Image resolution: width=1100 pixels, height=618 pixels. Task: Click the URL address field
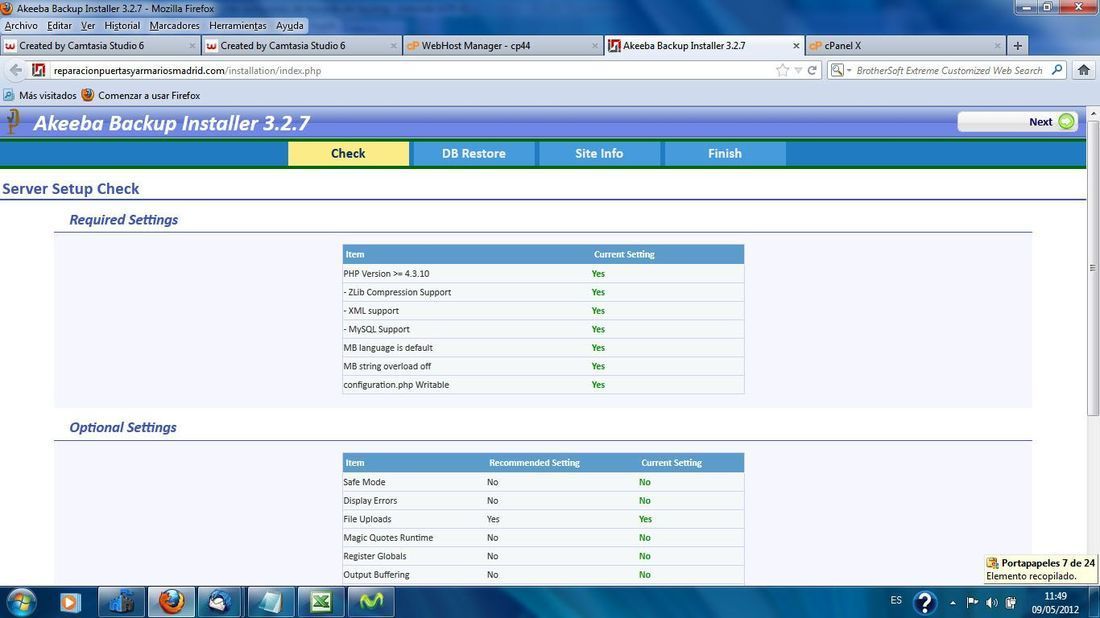coord(410,71)
